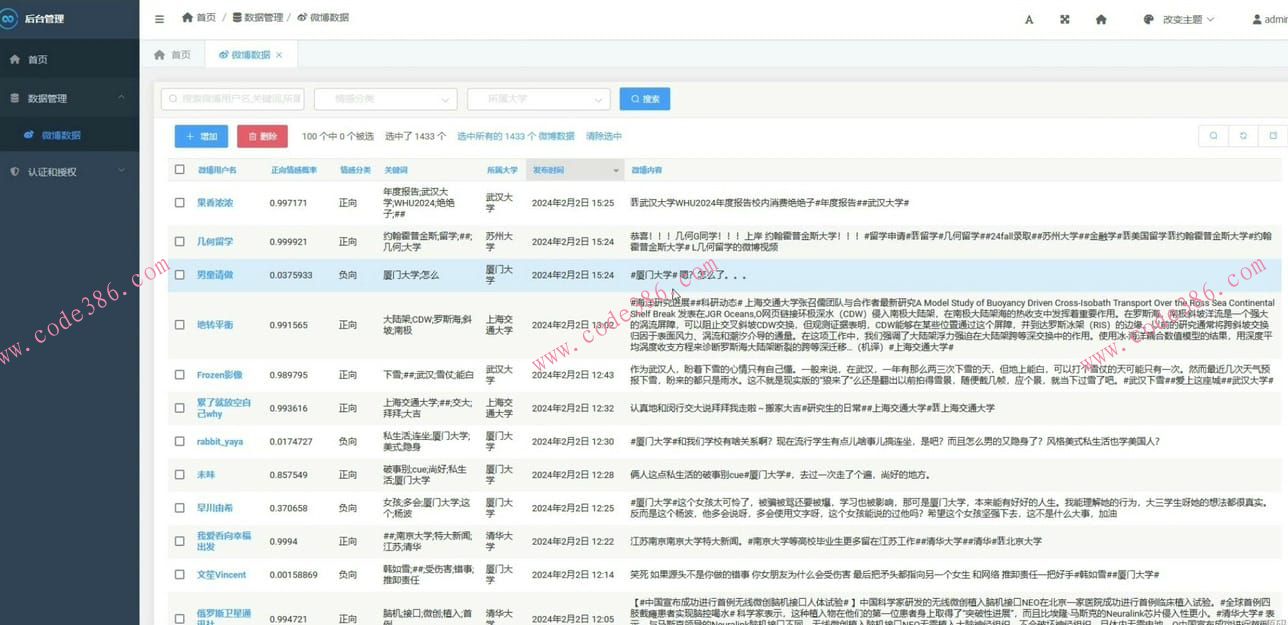1288x625 pixels.
Task: Toggle fullscreen mode via the expand icon
Action: tap(1064, 17)
